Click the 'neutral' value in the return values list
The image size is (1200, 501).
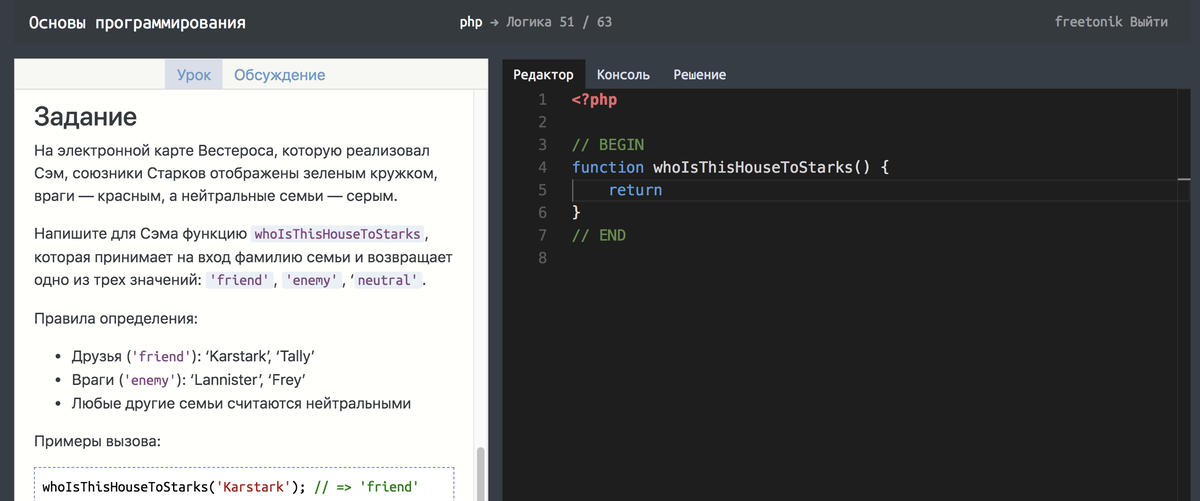coord(386,281)
